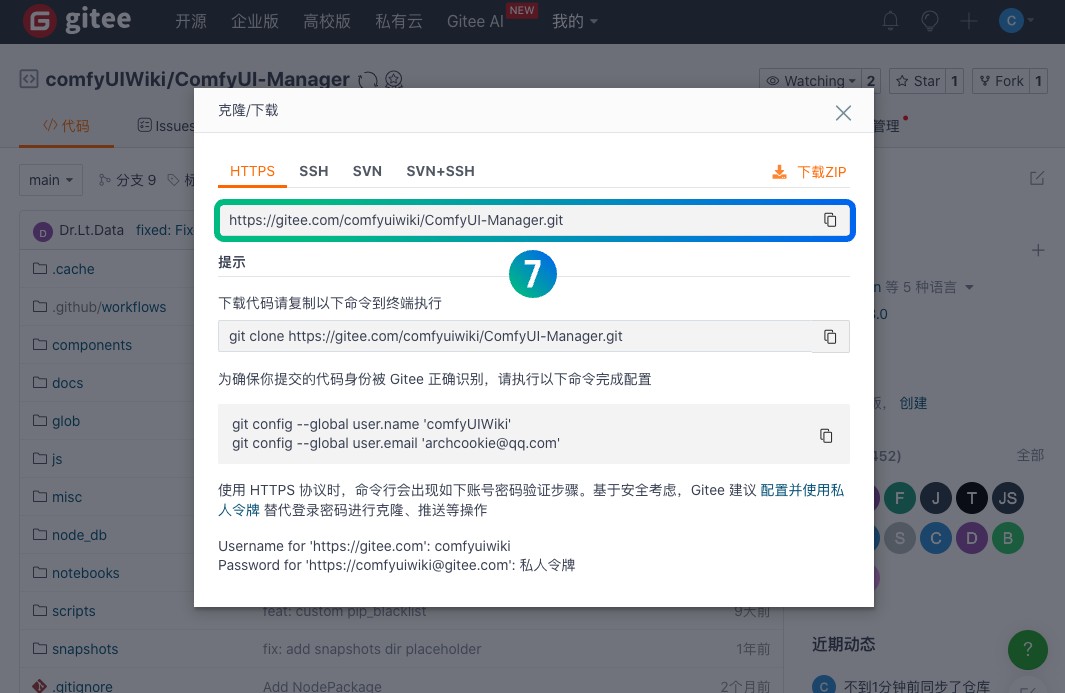Viewport: 1065px width, 693px height.
Task: Click the B contributor avatar
Action: (1007, 538)
